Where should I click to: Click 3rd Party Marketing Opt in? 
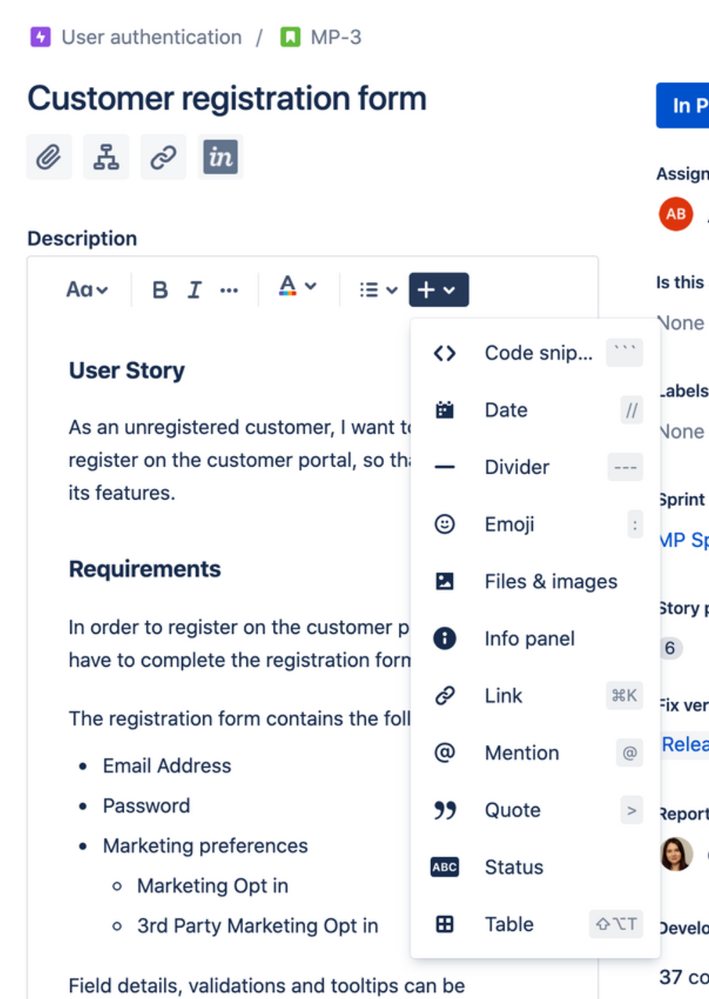257,925
